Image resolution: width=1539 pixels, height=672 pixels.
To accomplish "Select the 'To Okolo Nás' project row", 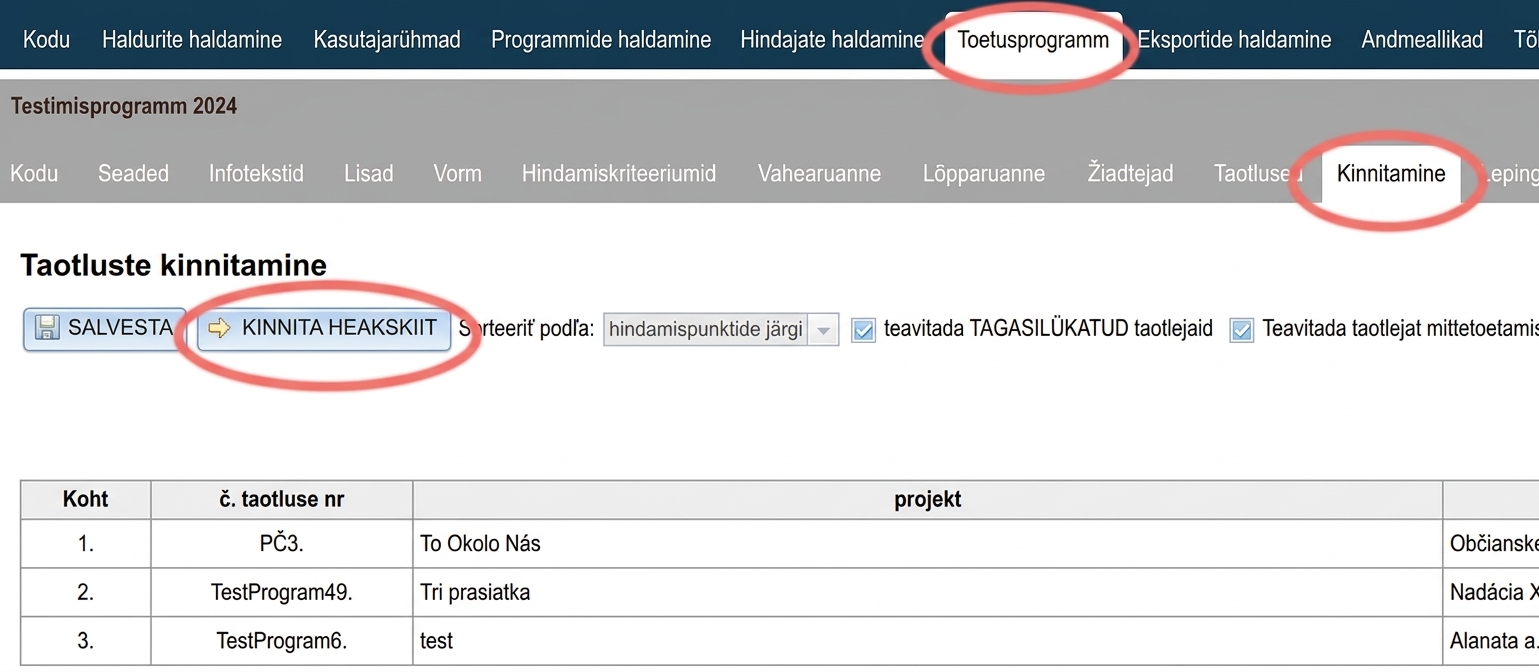I will [779, 544].
